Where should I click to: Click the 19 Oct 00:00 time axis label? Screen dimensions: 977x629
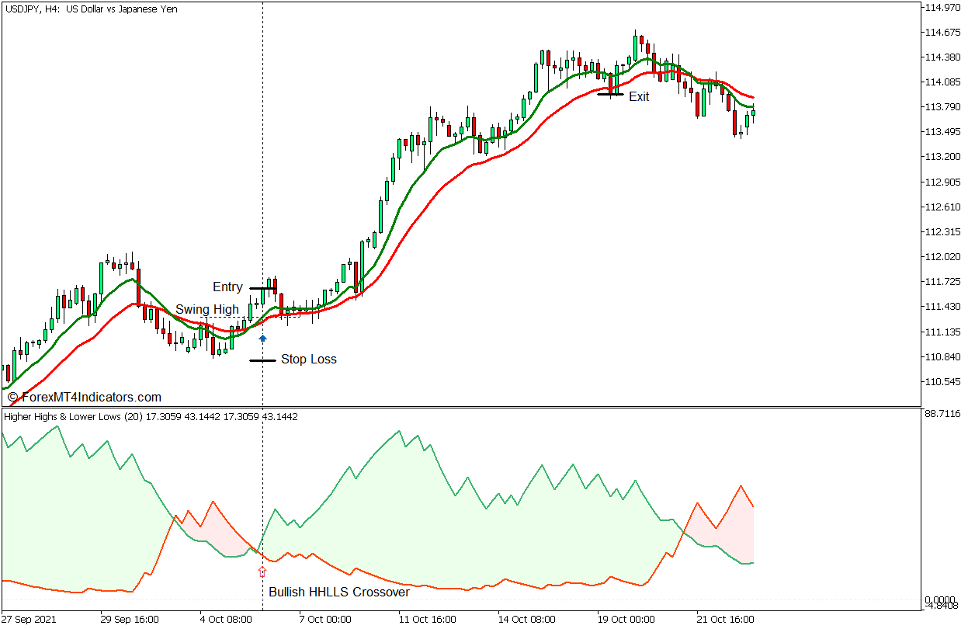coord(629,619)
